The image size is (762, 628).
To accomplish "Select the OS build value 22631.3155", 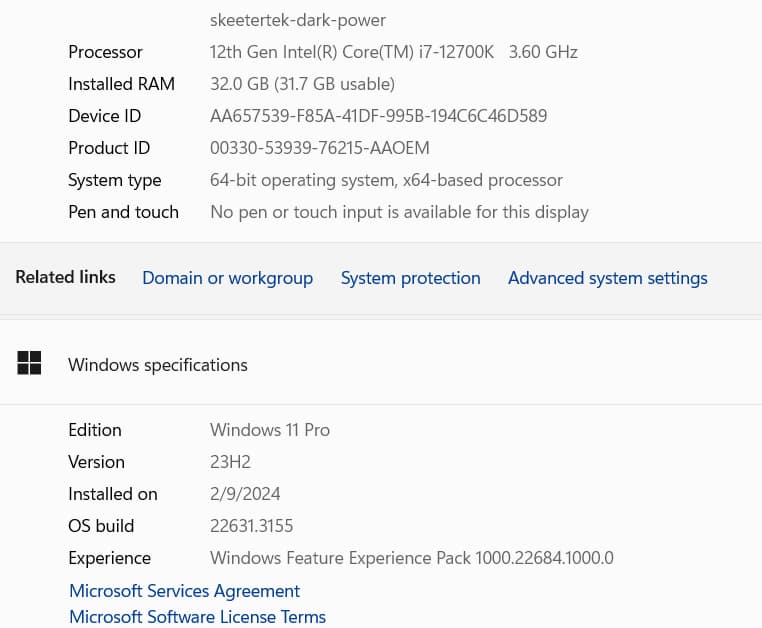I will point(252,526).
